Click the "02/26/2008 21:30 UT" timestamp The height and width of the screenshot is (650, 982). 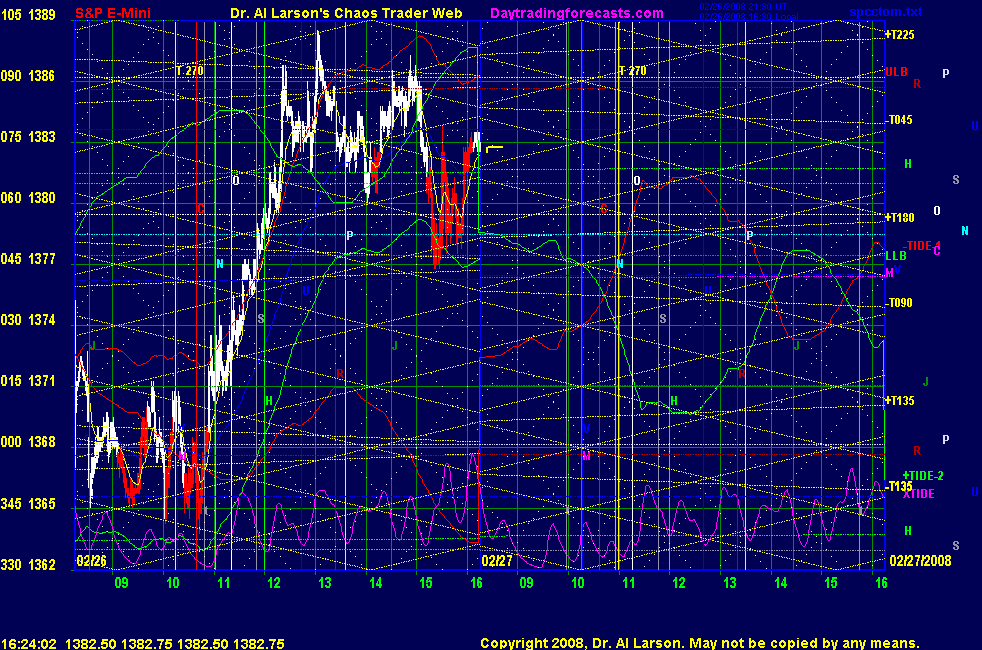tap(743, 7)
